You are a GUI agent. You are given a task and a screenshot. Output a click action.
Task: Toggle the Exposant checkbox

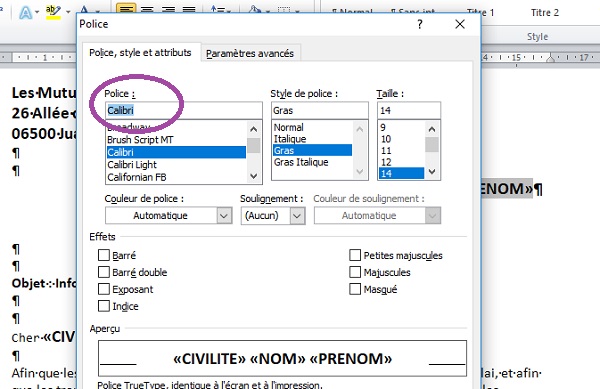(x=104, y=289)
